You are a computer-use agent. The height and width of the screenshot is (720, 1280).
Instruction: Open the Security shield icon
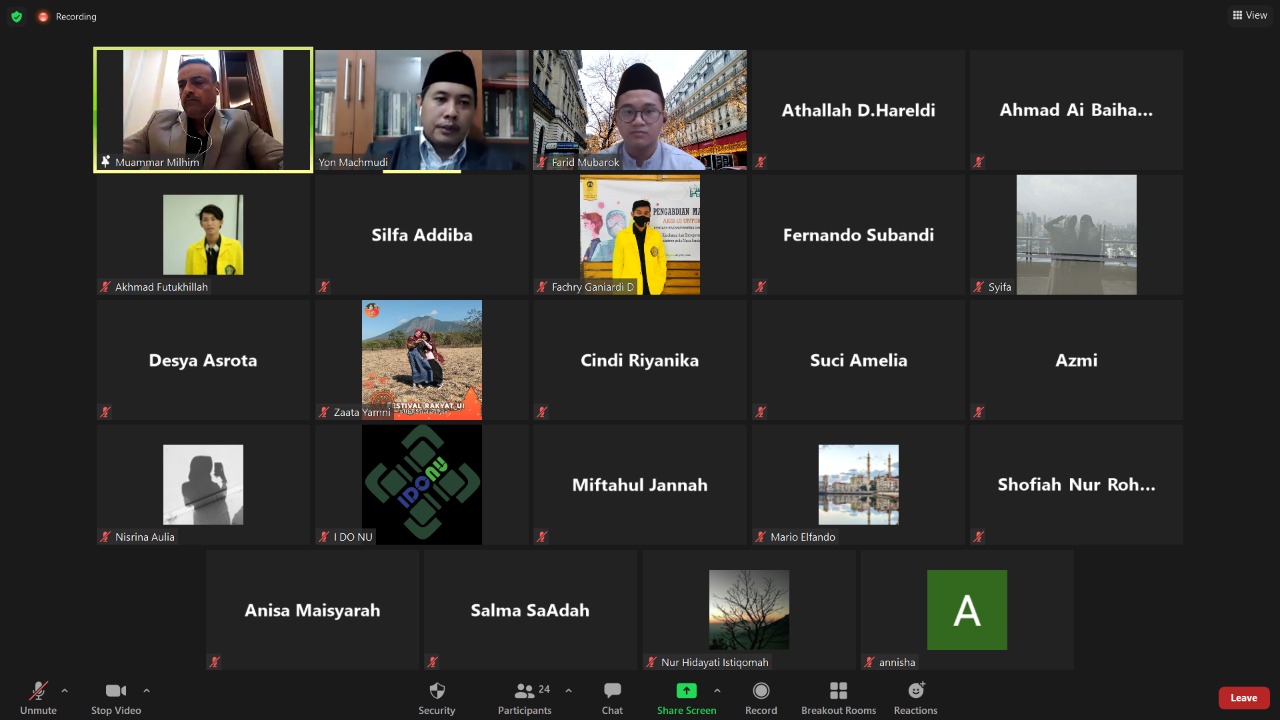tap(437, 692)
